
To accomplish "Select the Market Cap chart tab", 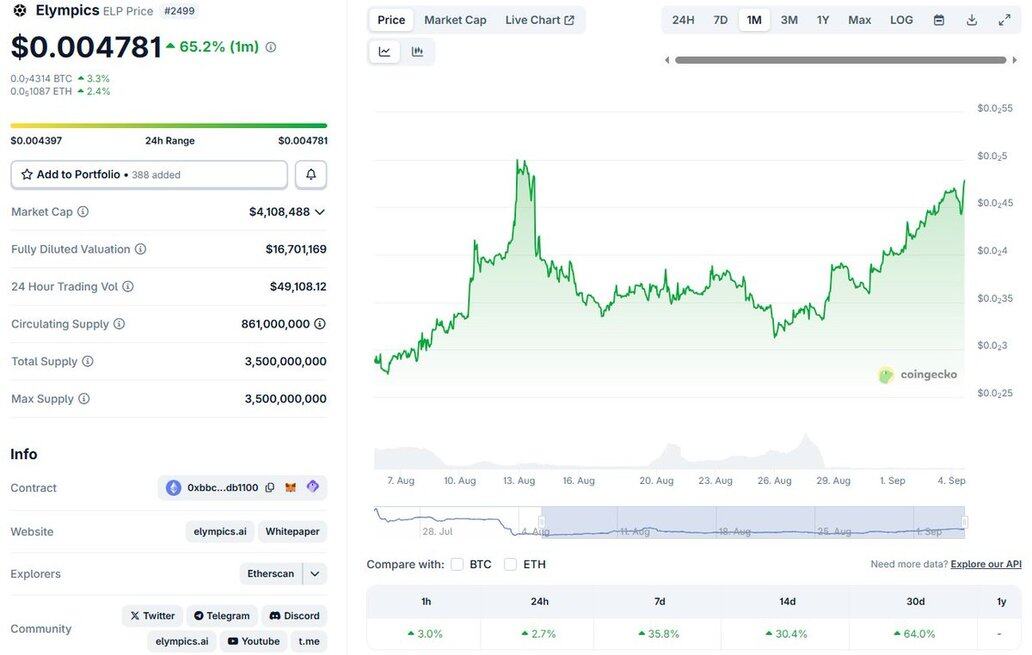I will pyautogui.click(x=455, y=20).
